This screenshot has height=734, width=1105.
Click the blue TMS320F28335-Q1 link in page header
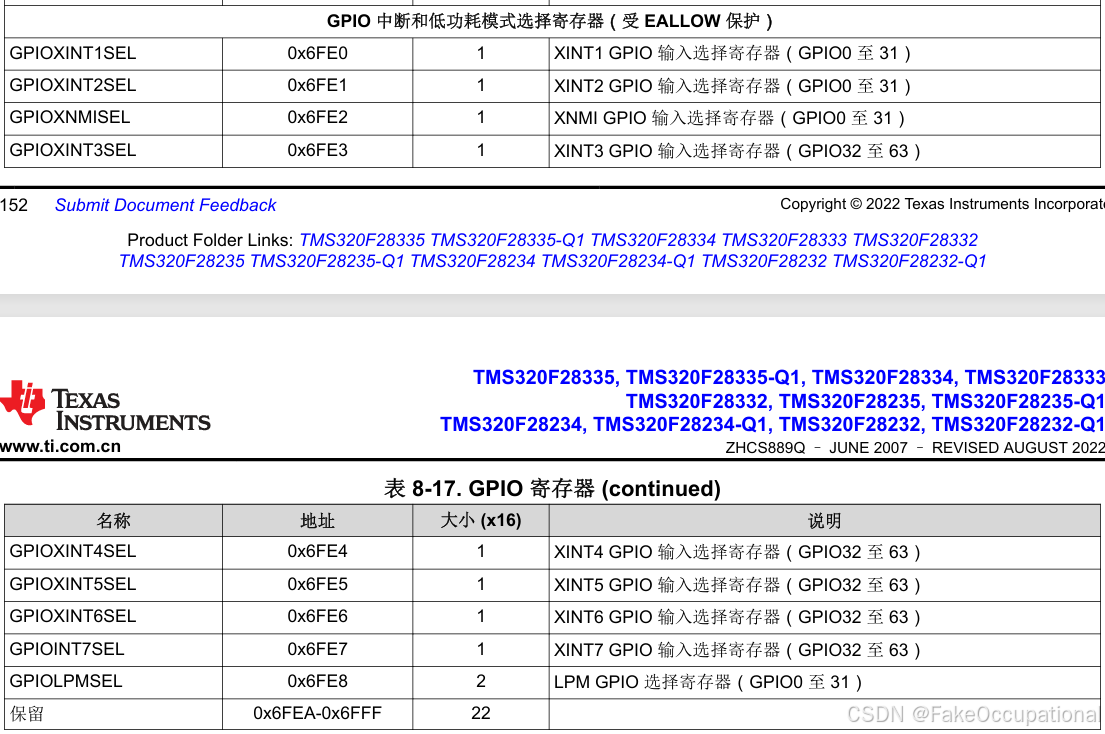coord(715,378)
